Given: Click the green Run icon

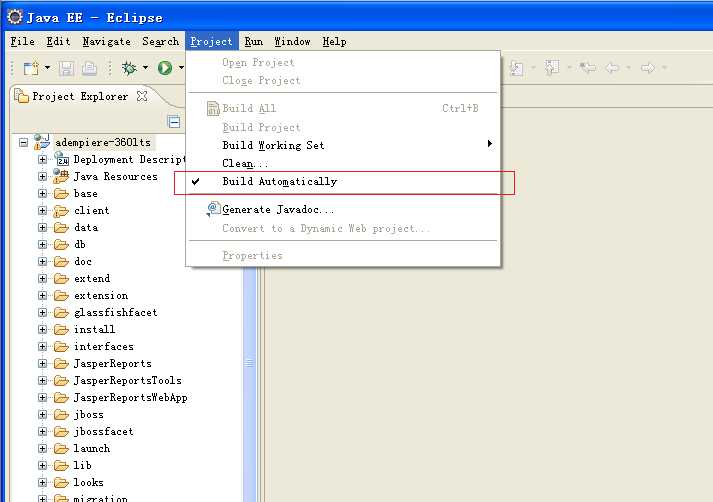Looking at the screenshot, I should point(165,68).
